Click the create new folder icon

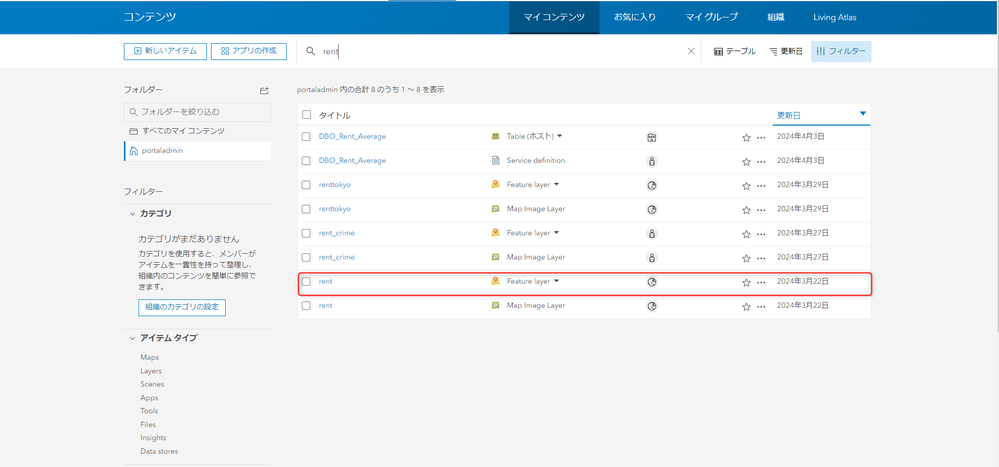[x=264, y=90]
